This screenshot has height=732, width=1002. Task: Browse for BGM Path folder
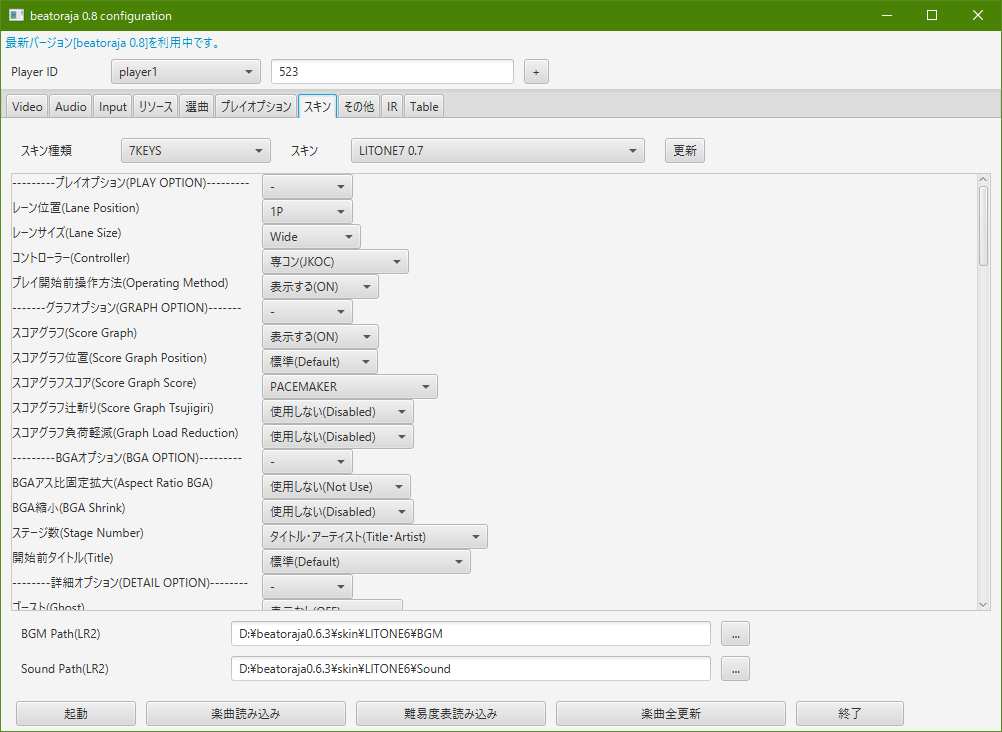click(x=736, y=634)
